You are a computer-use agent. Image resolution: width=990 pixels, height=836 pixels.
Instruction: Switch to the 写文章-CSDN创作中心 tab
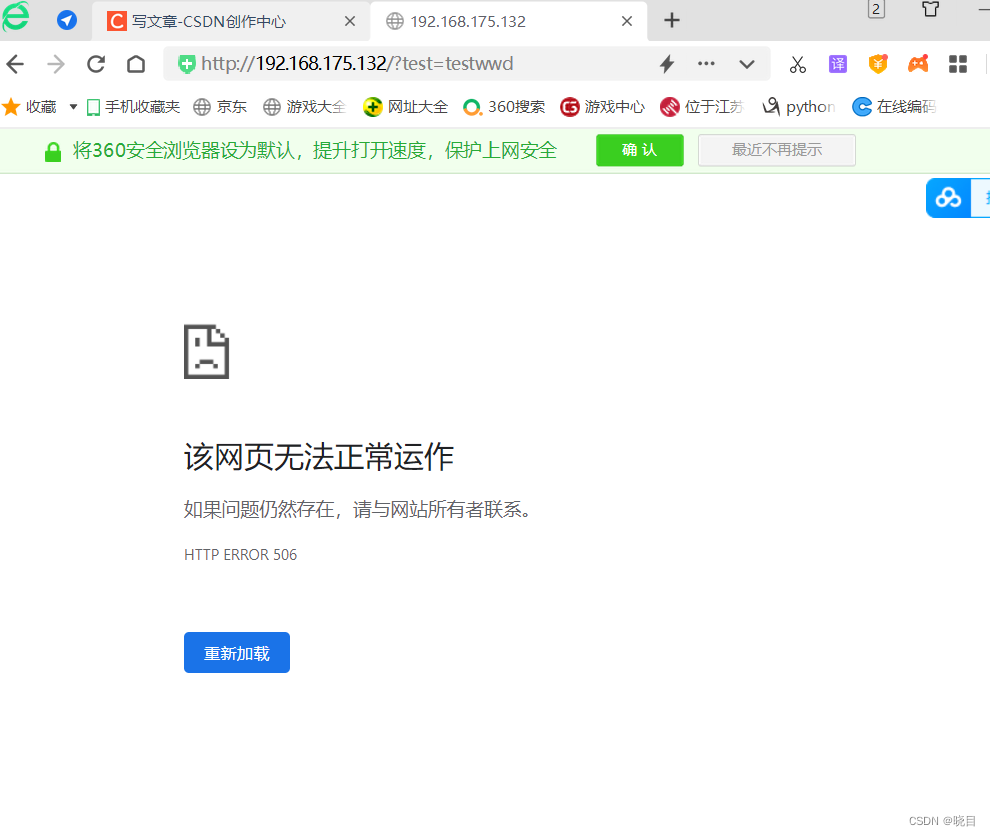coord(210,20)
